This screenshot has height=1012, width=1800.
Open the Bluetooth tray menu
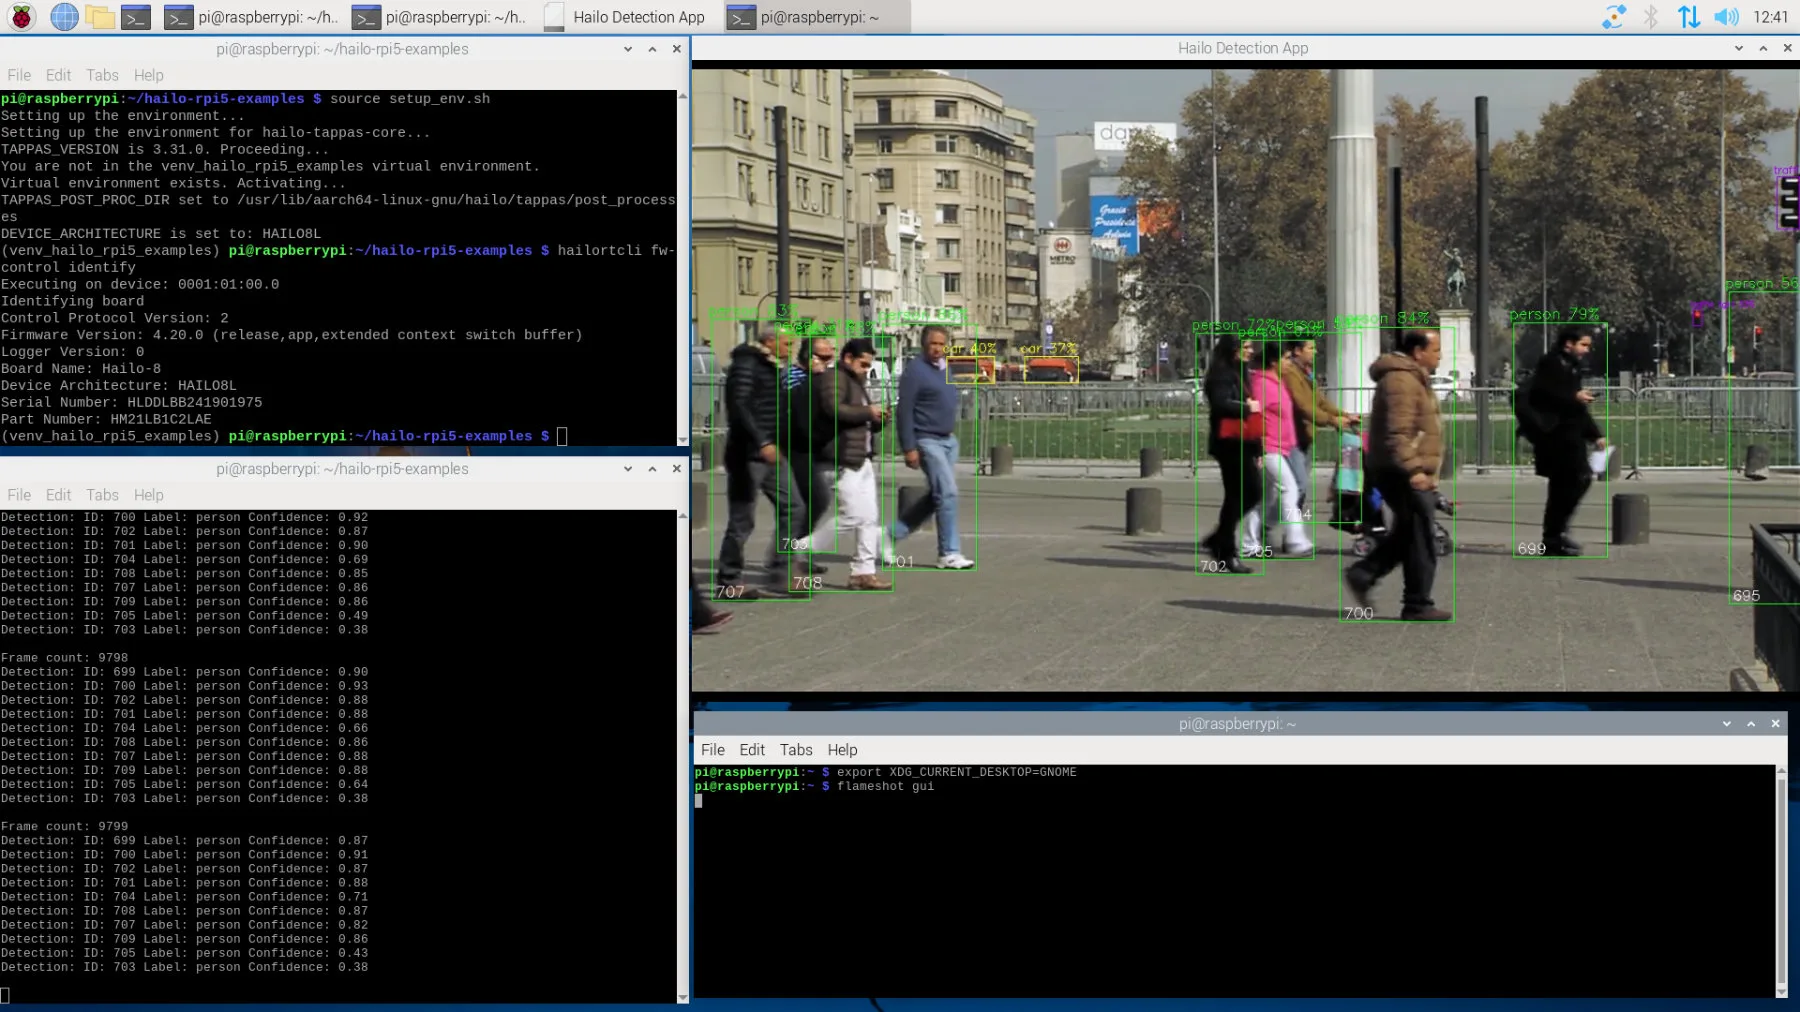pos(1651,17)
